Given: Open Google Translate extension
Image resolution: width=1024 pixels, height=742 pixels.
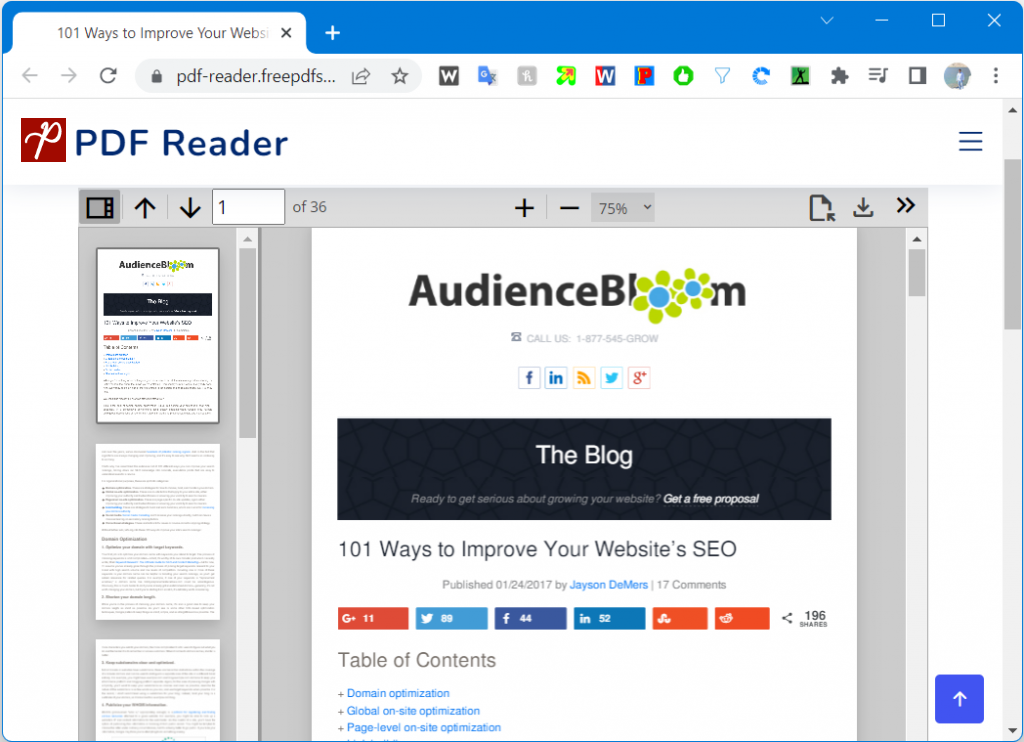Looking at the screenshot, I should (487, 76).
